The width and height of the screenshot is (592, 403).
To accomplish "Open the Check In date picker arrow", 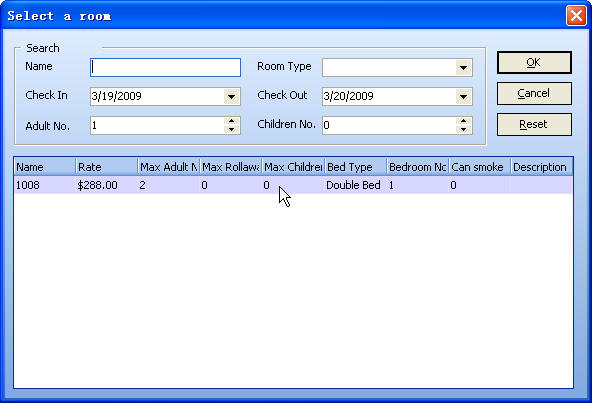I will (x=231, y=96).
